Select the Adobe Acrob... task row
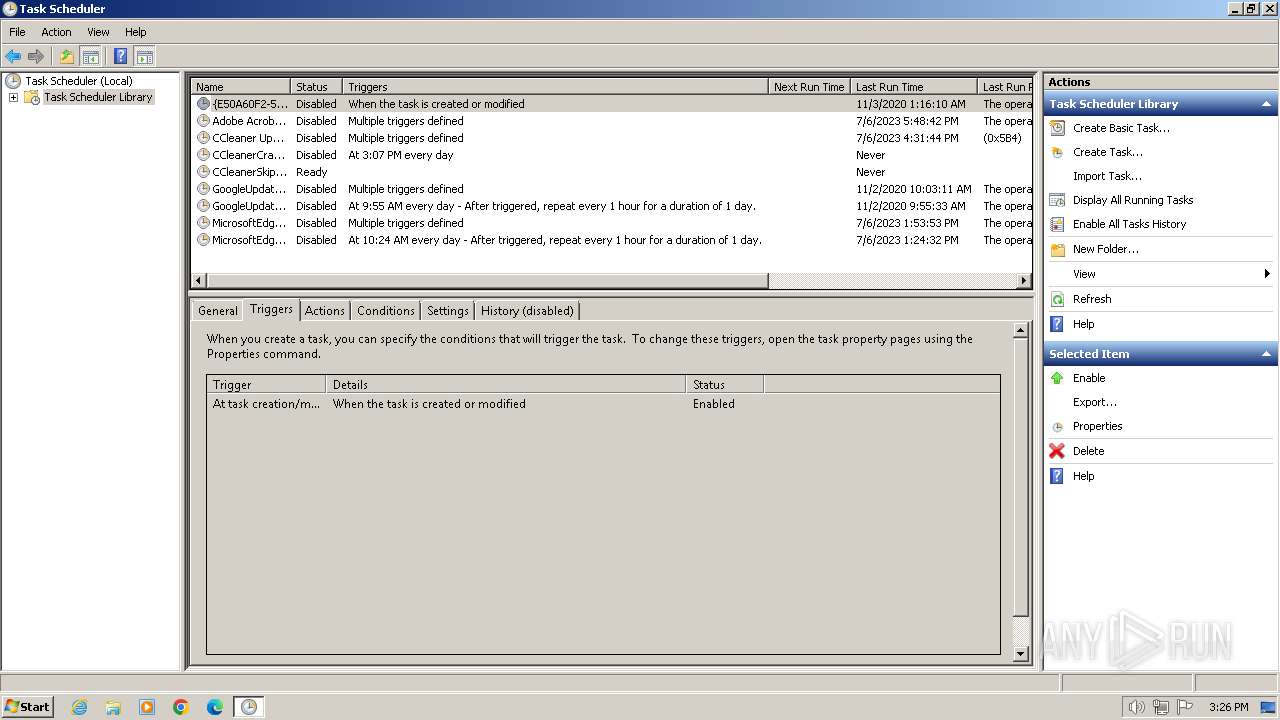This screenshot has width=1280, height=720. 611,121
